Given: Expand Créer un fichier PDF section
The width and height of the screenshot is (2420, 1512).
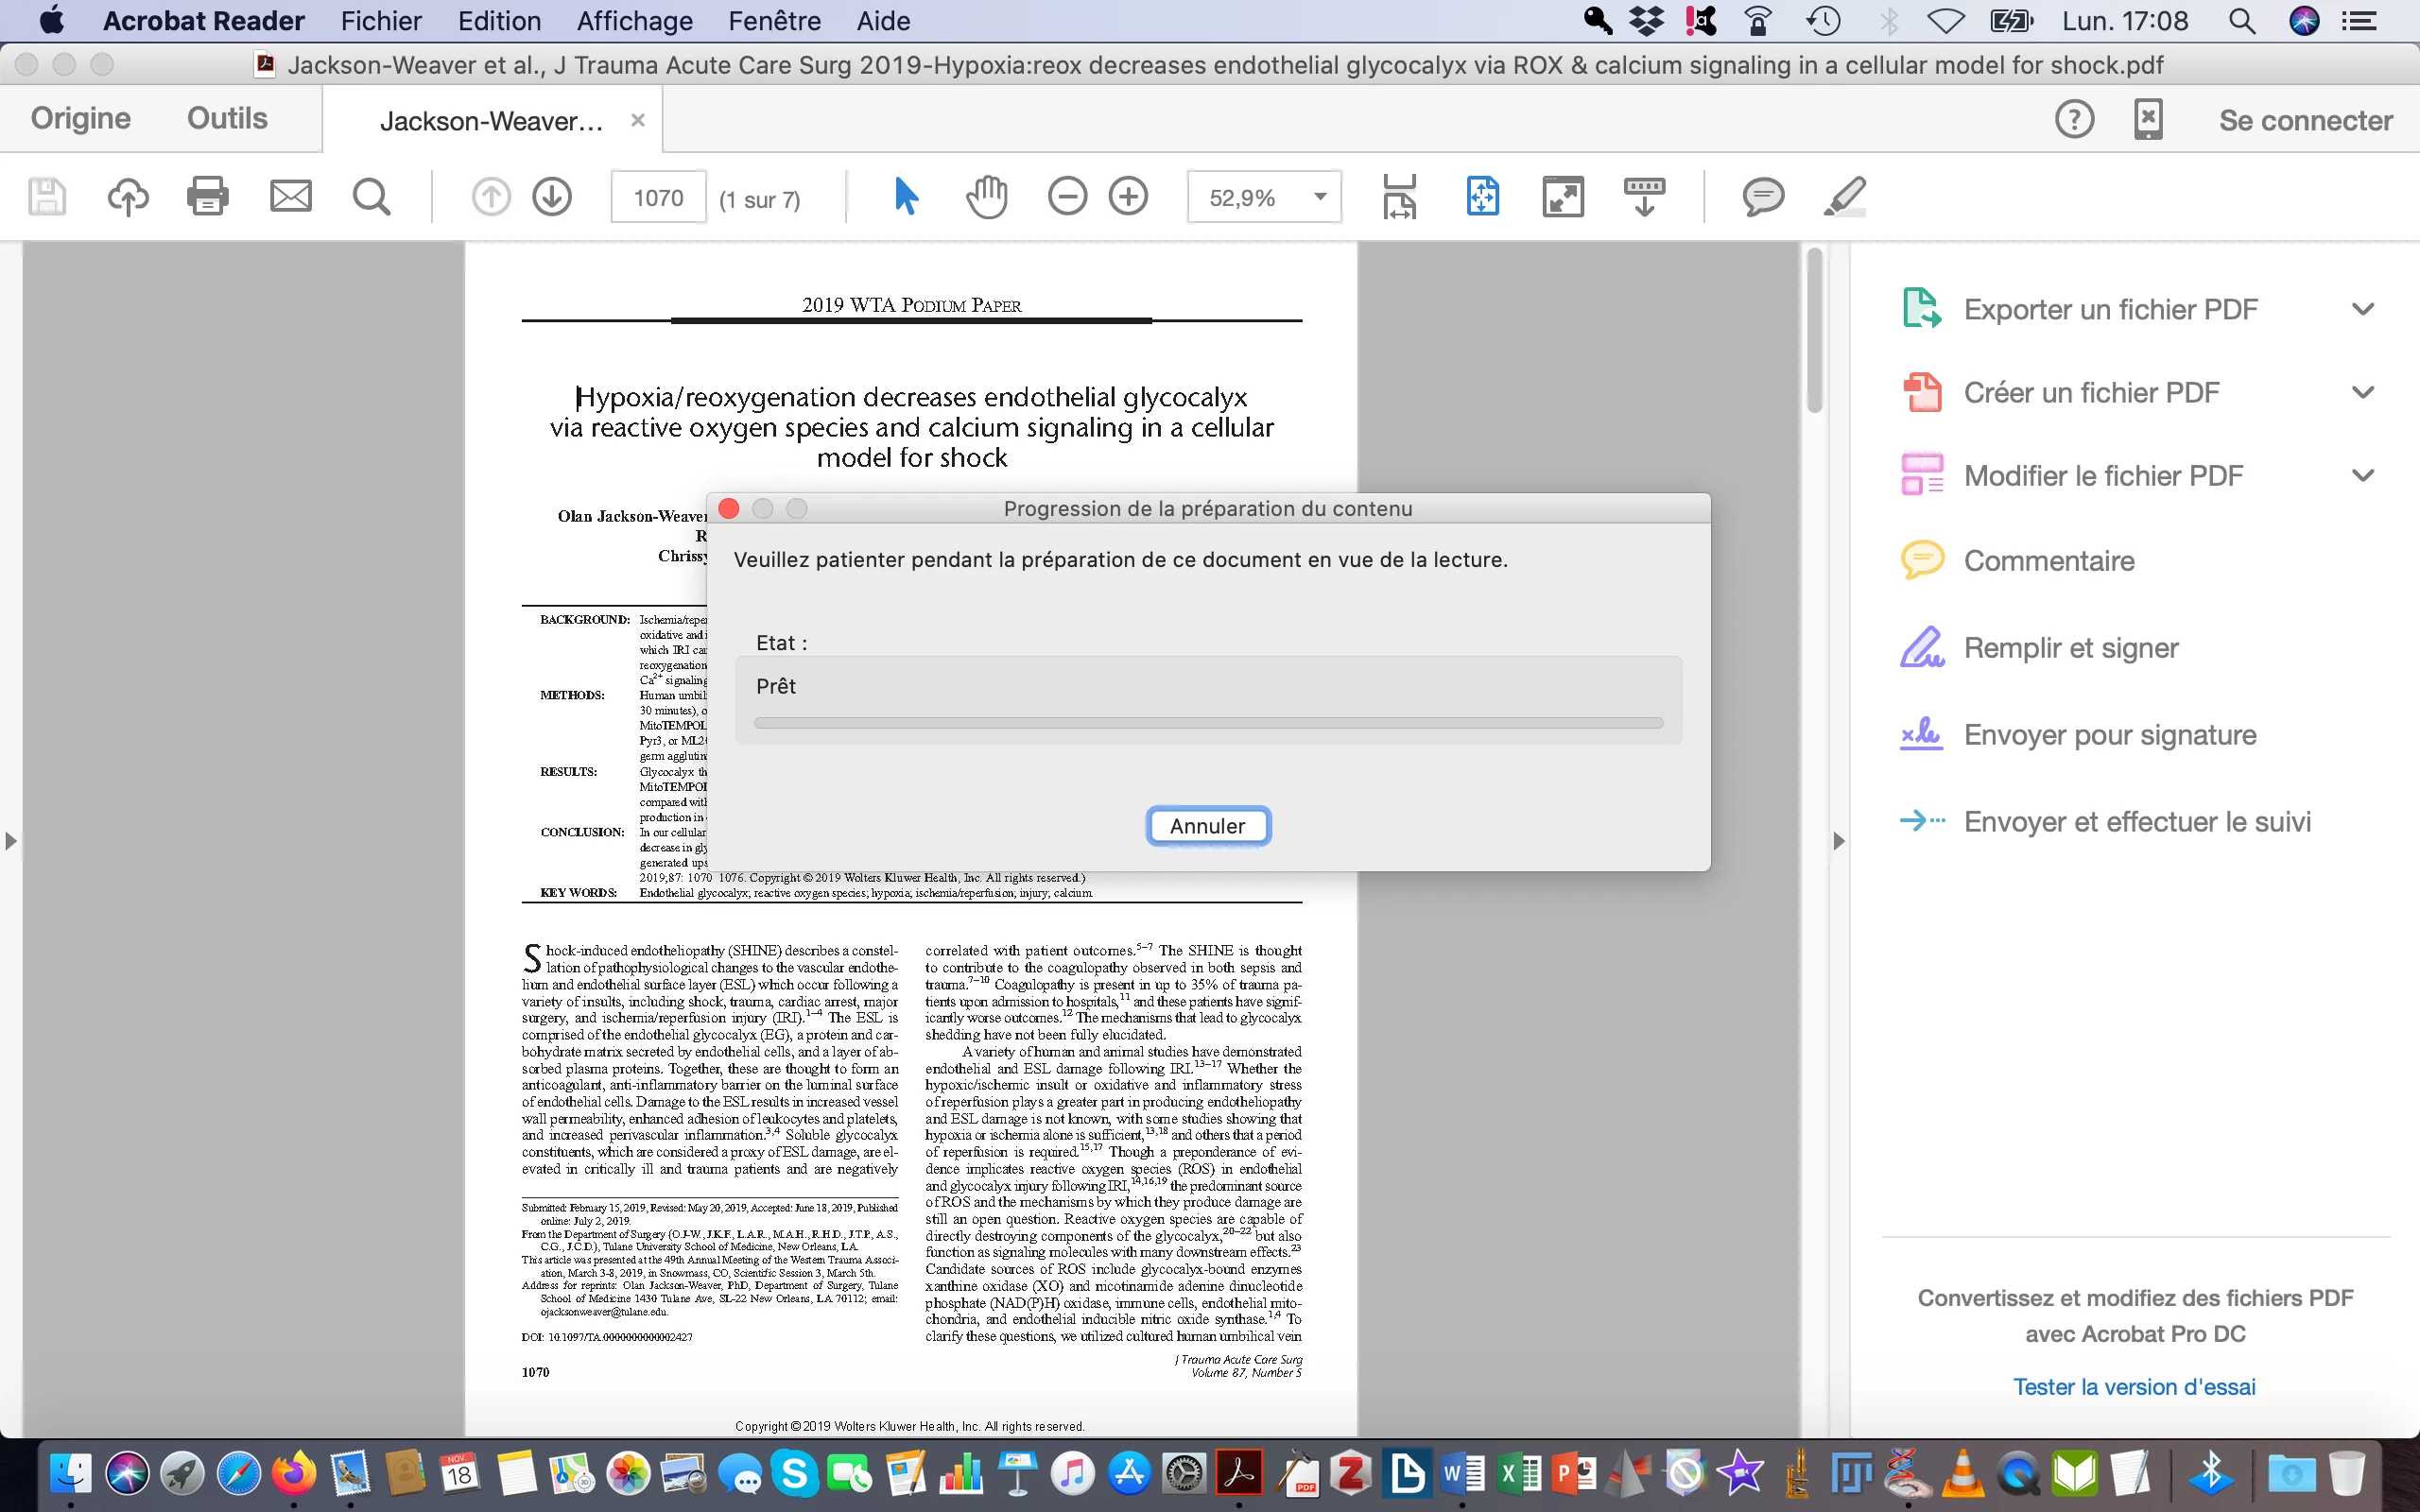Looking at the screenshot, I should (x=2362, y=392).
